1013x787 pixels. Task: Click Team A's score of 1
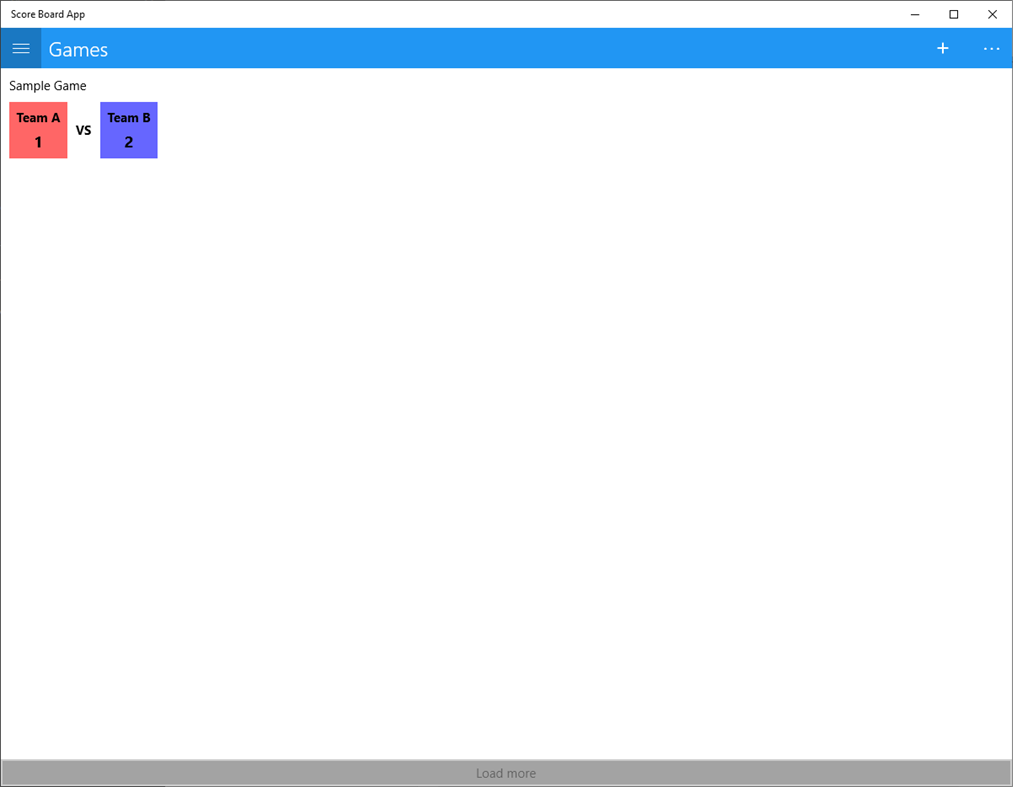38,141
